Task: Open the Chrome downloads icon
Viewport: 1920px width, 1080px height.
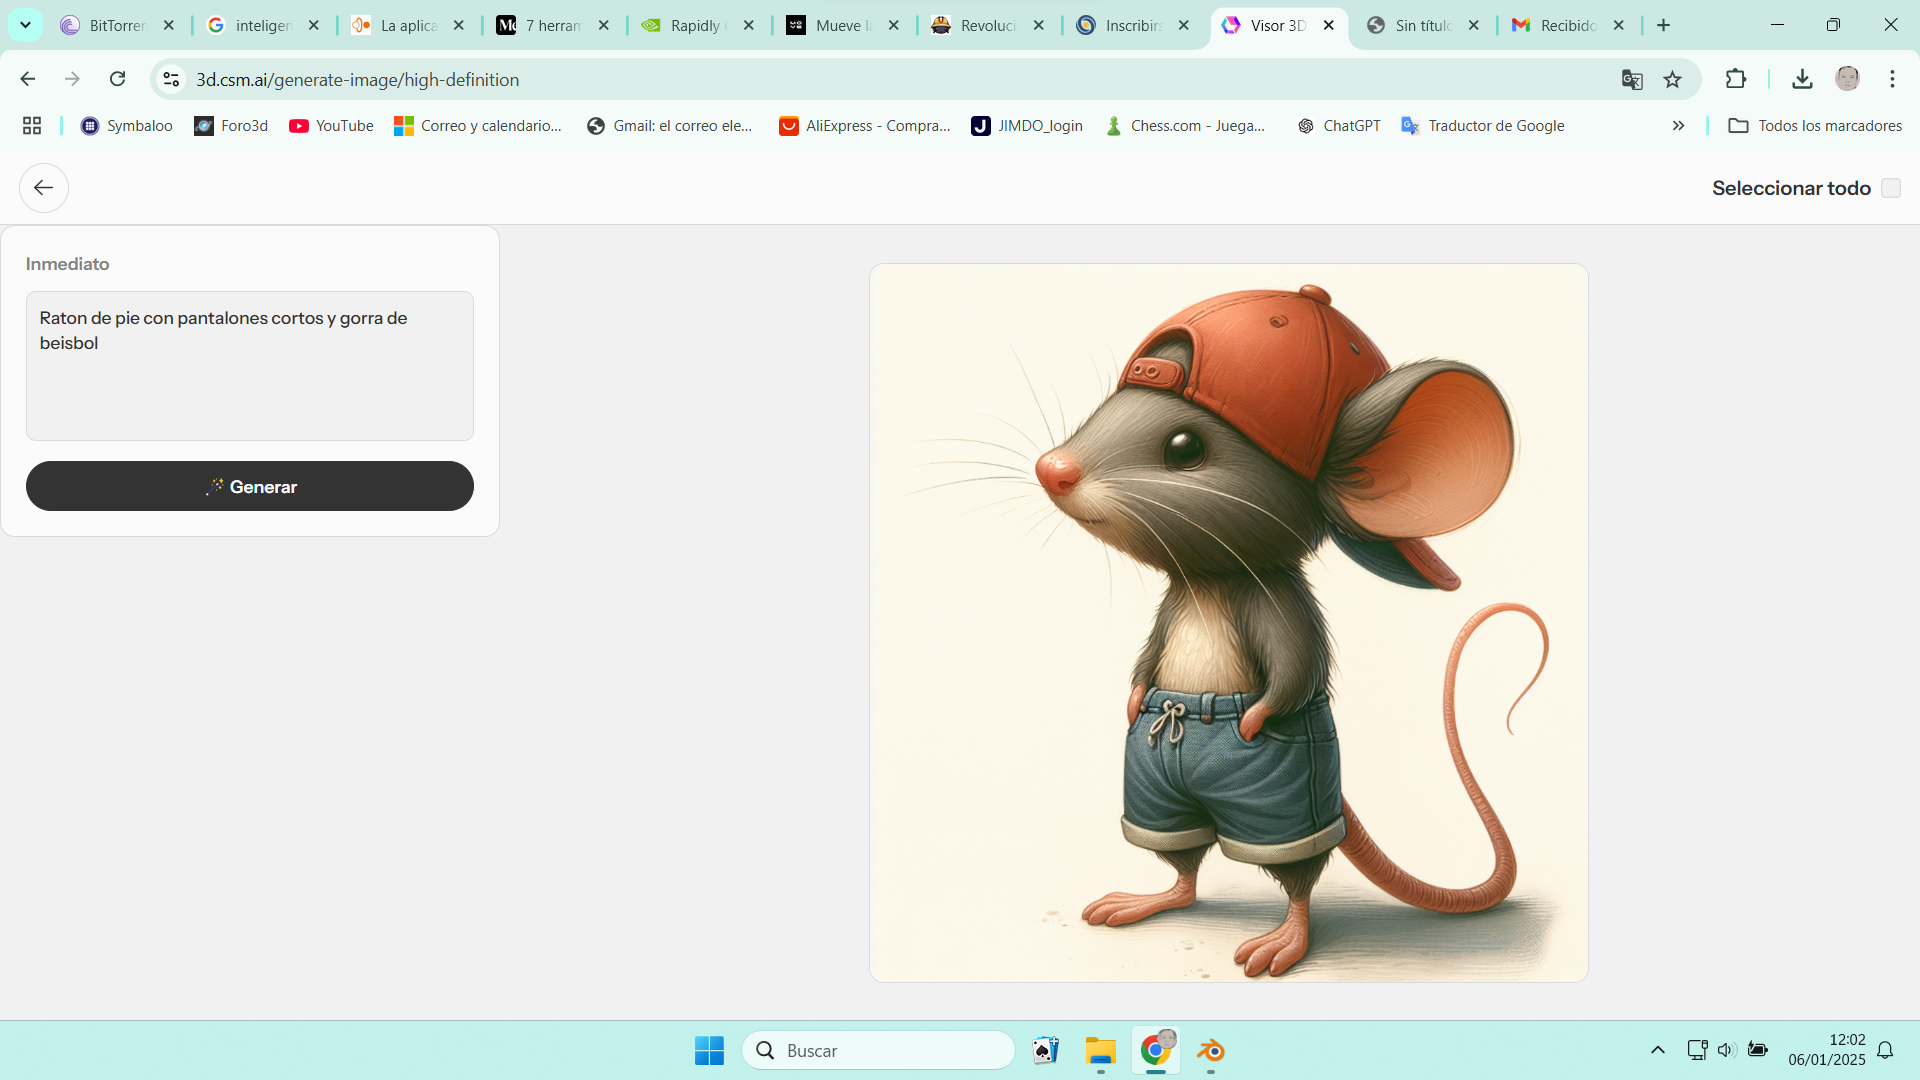Action: tap(1802, 80)
